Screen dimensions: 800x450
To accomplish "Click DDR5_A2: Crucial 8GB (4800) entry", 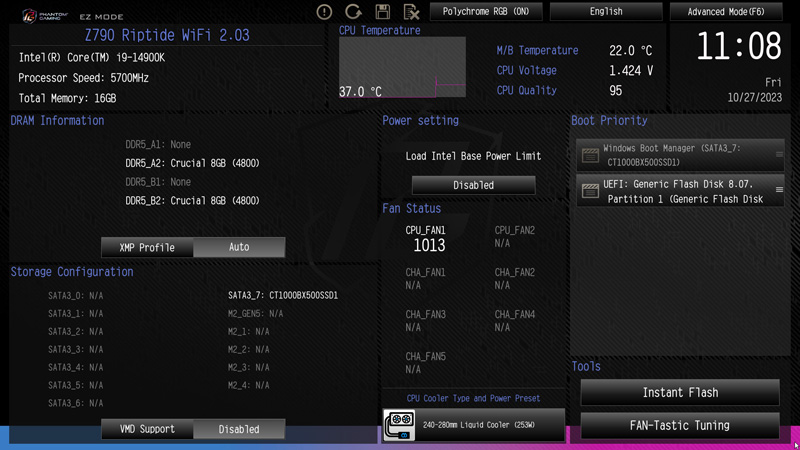I will click(192, 163).
